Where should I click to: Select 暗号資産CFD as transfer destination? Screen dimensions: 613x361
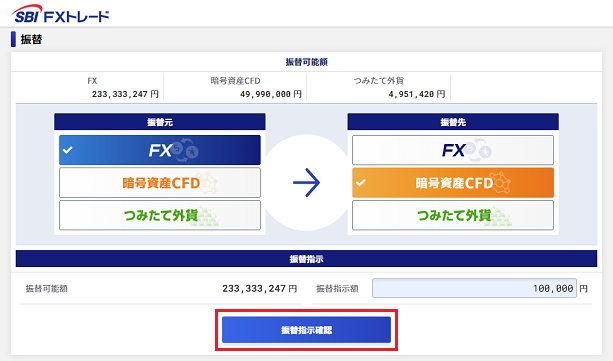click(453, 183)
